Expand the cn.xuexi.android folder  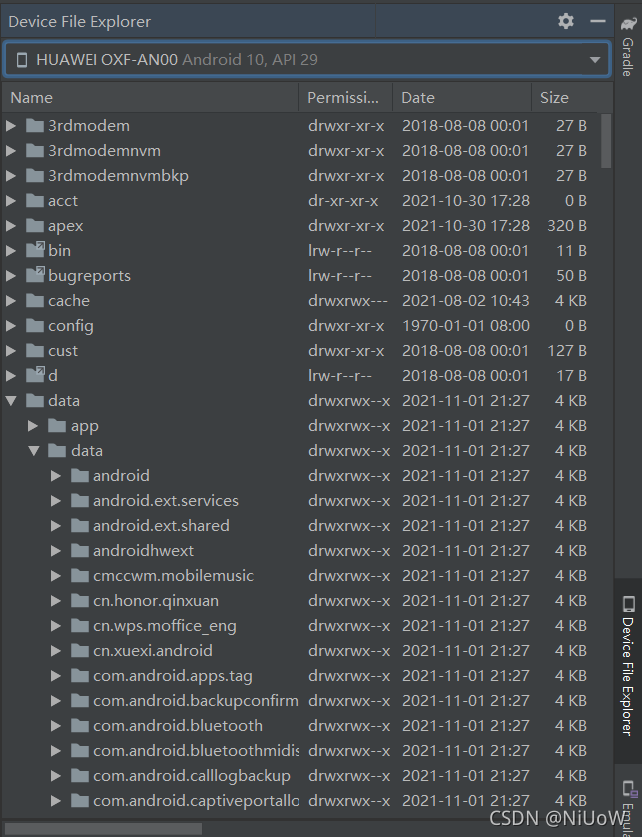coord(56,651)
